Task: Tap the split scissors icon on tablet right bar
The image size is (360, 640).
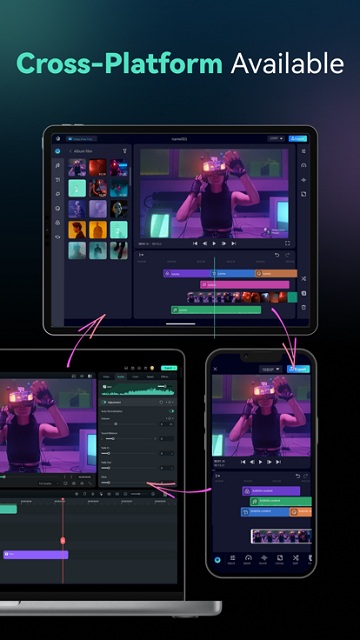Action: (304, 278)
